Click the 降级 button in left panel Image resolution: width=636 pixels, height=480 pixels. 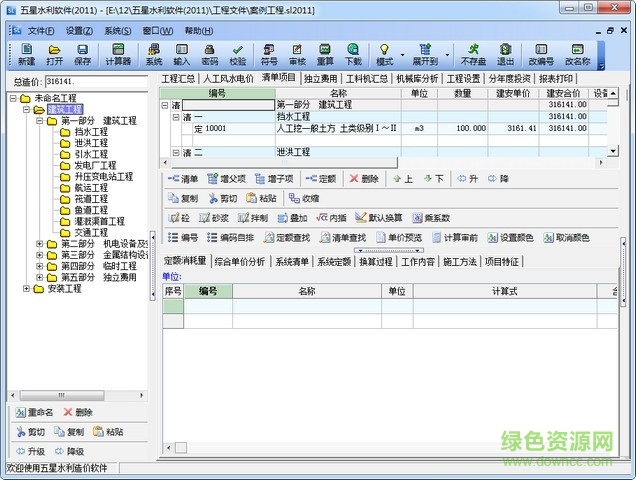[69, 451]
